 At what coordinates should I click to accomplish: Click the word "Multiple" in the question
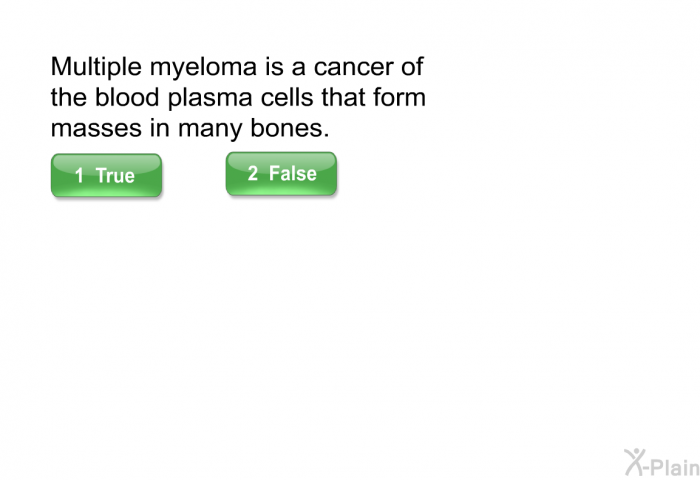[96, 67]
